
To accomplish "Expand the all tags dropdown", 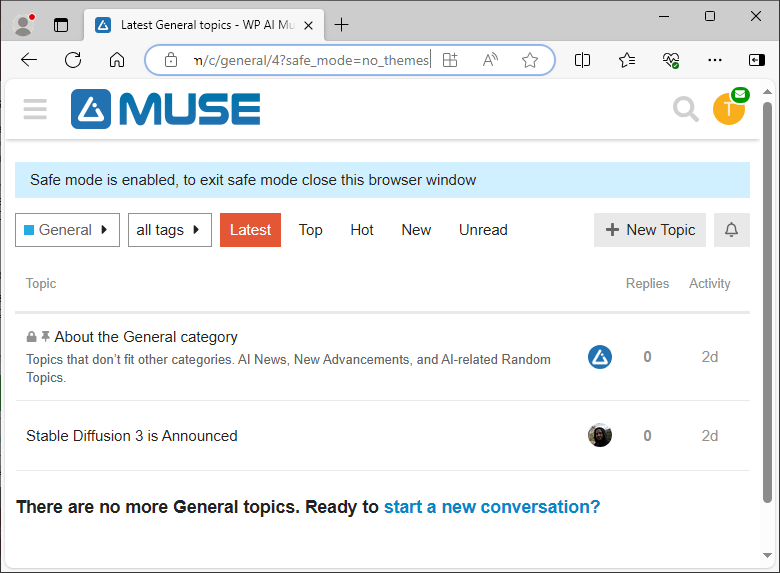I will [170, 230].
